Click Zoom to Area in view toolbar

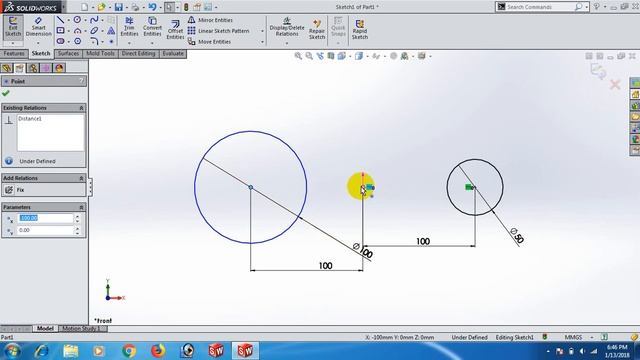(309, 56)
